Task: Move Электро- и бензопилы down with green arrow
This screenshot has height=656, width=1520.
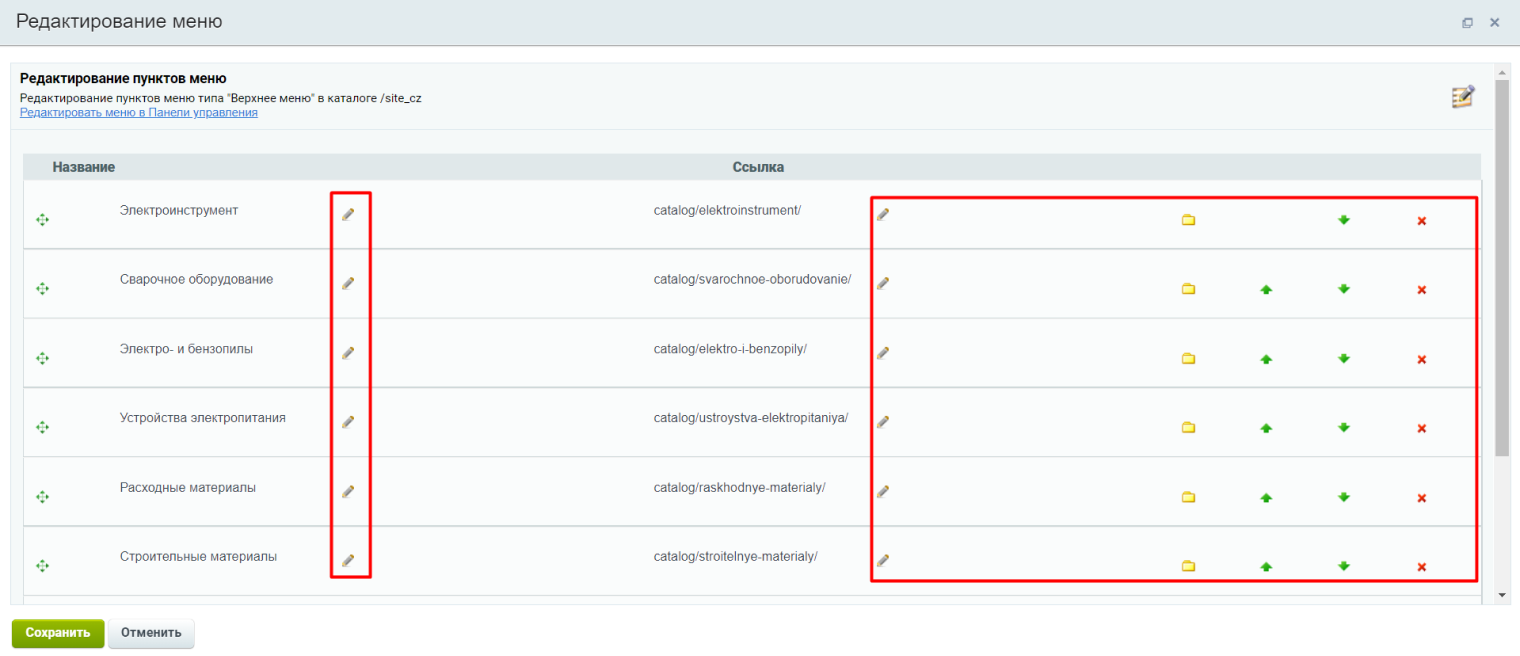Action: [1344, 358]
